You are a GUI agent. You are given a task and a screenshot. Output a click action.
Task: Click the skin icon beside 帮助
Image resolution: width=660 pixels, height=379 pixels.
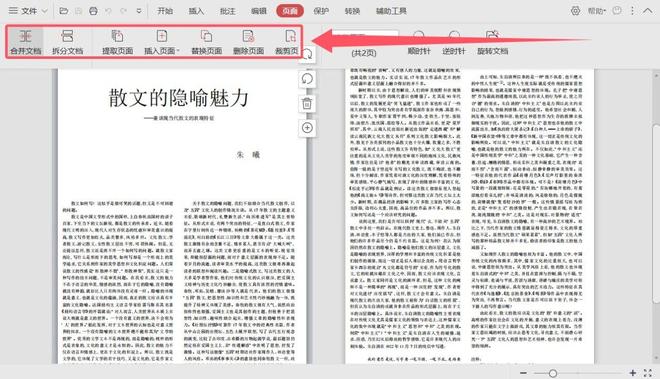pos(617,11)
